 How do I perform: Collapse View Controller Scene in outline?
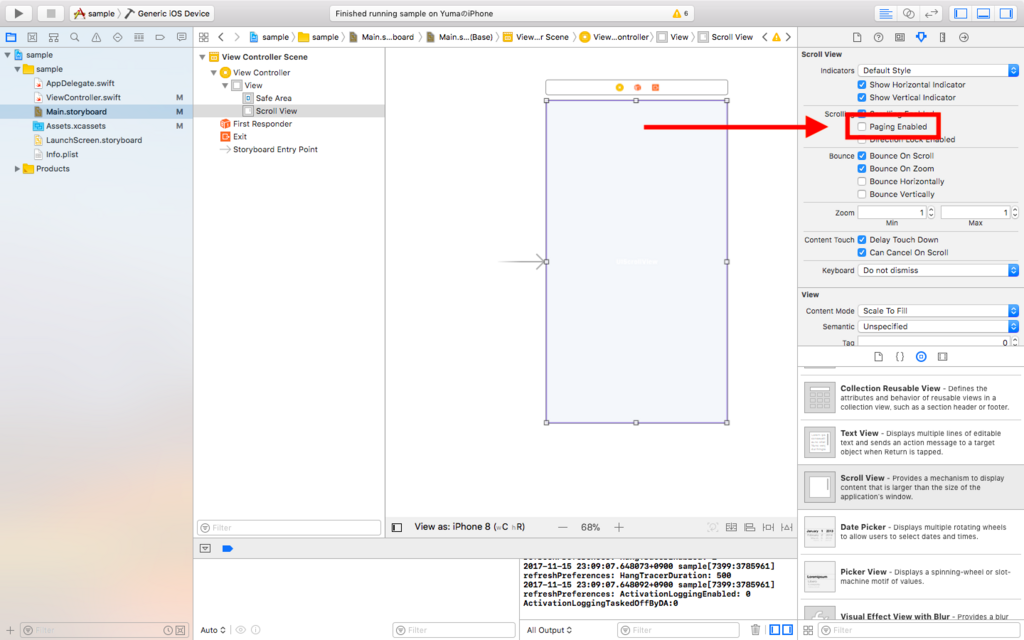[202, 57]
